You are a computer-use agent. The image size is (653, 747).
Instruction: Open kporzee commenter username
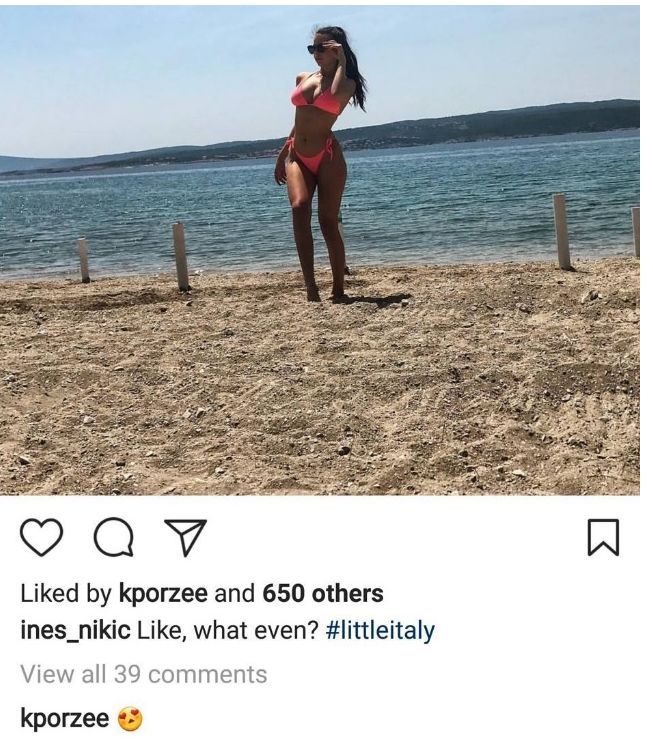[65, 718]
